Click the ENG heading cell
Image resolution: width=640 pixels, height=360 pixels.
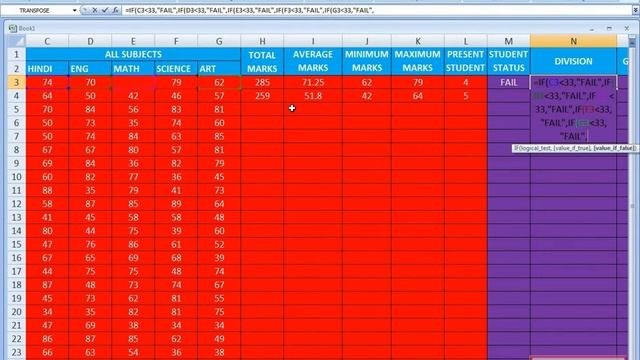point(90,69)
